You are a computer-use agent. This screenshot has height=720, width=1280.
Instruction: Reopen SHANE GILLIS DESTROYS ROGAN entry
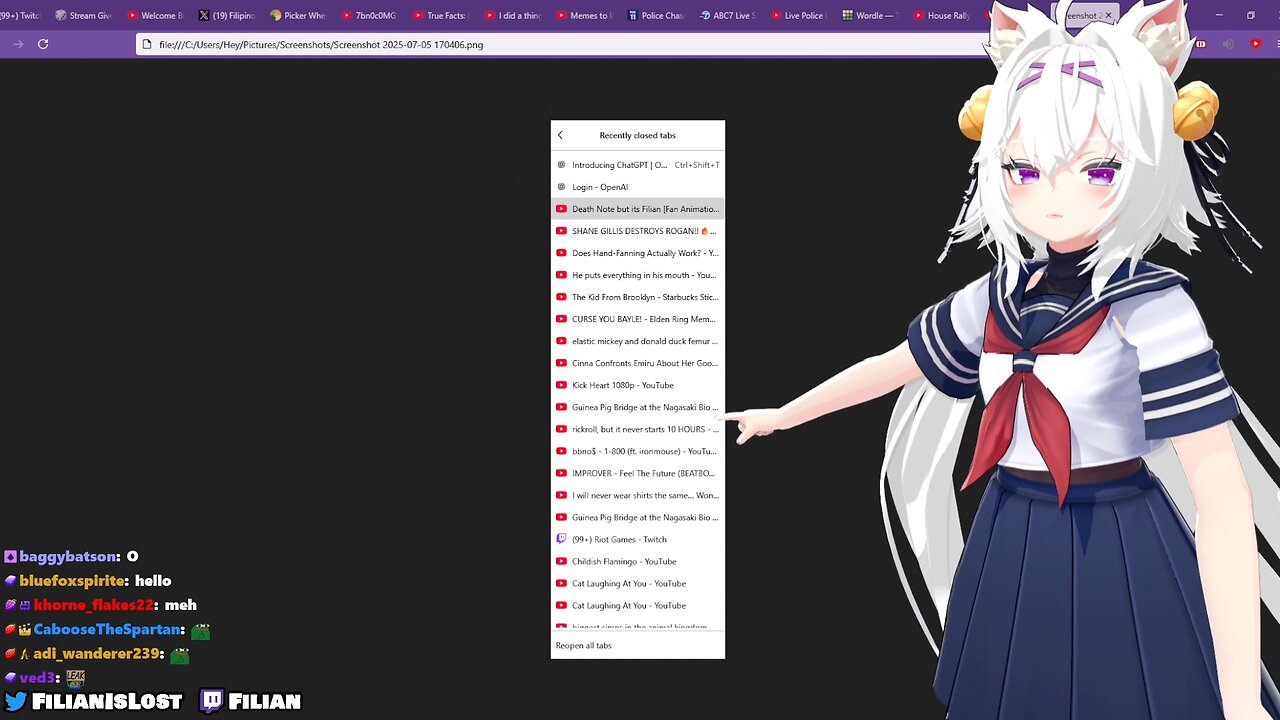pos(638,231)
